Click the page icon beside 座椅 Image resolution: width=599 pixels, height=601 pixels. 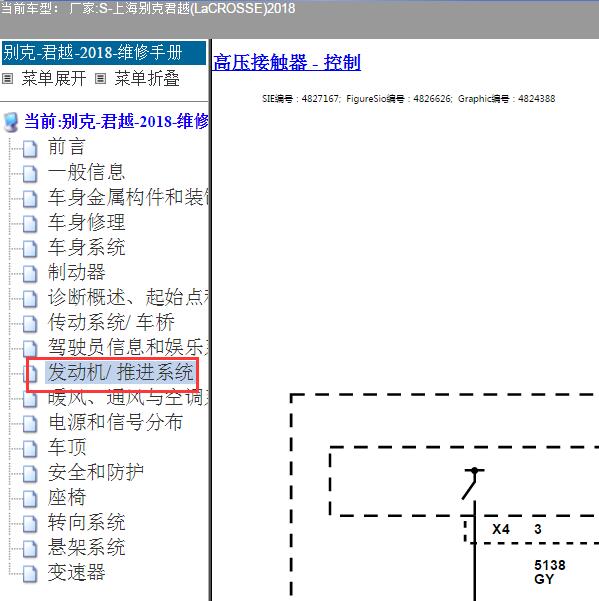click(30, 499)
